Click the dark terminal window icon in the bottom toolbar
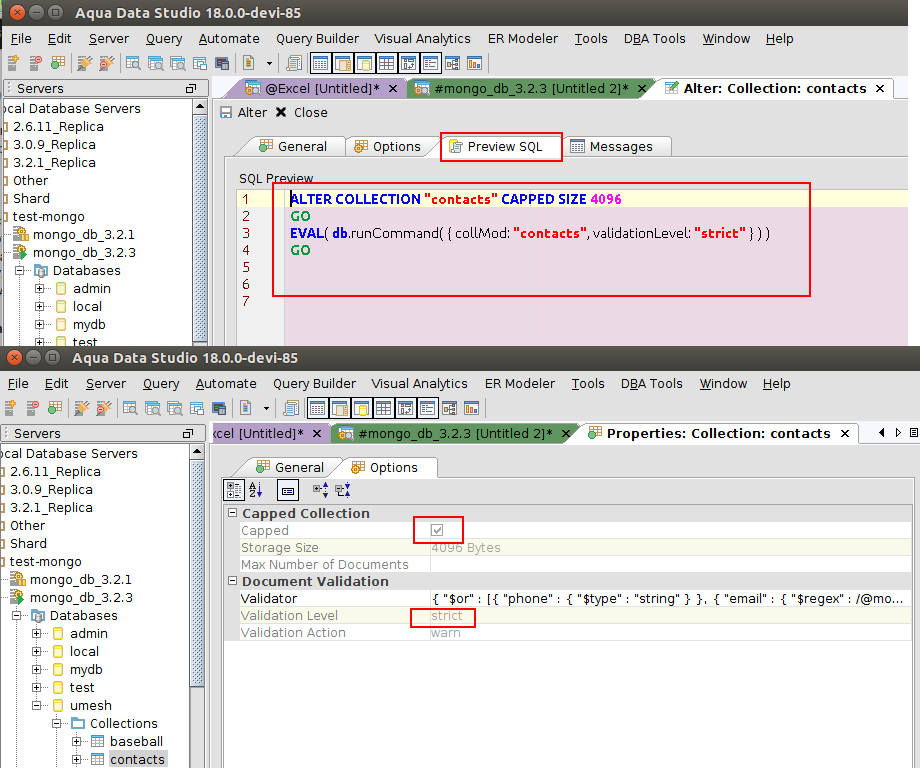Image resolution: width=920 pixels, height=768 pixels. (x=219, y=408)
